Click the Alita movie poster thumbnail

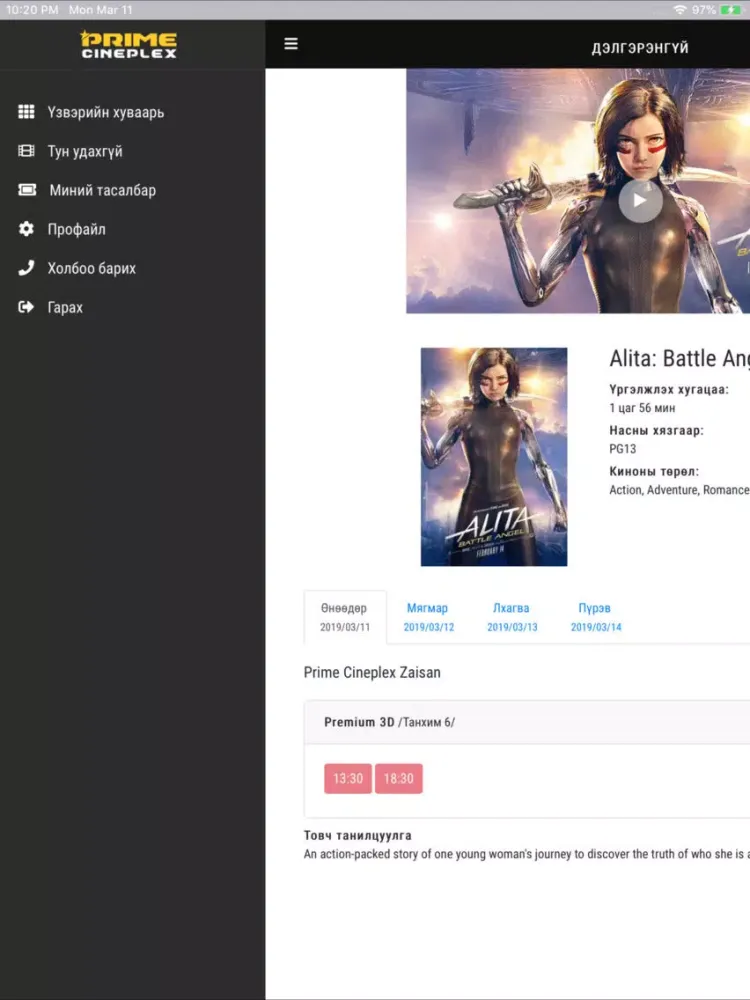coord(494,457)
